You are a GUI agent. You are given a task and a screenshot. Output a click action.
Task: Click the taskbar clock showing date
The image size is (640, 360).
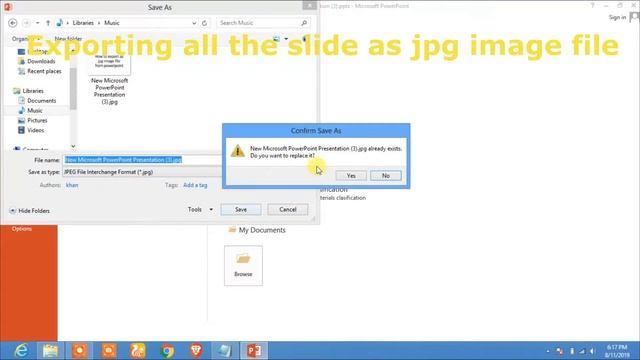coord(617,351)
